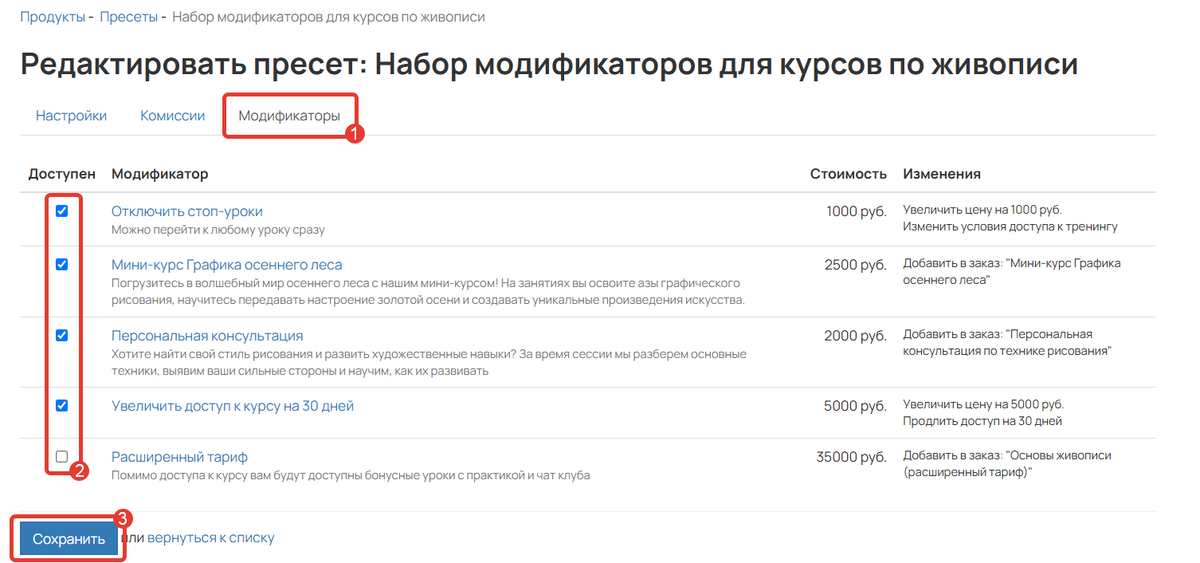1200x563 pixels.
Task: Switch to the Настройки tab
Action: pos(71,116)
